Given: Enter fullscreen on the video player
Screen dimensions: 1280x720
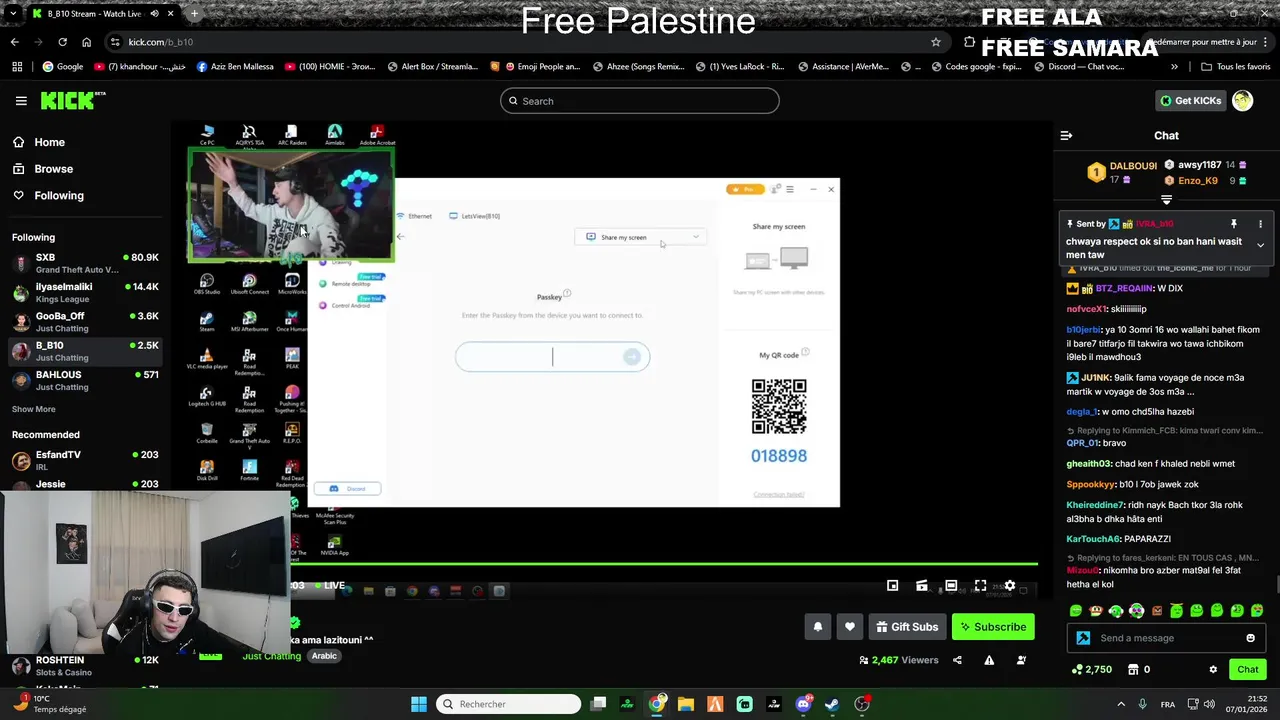Looking at the screenshot, I should pyautogui.click(x=980, y=586).
